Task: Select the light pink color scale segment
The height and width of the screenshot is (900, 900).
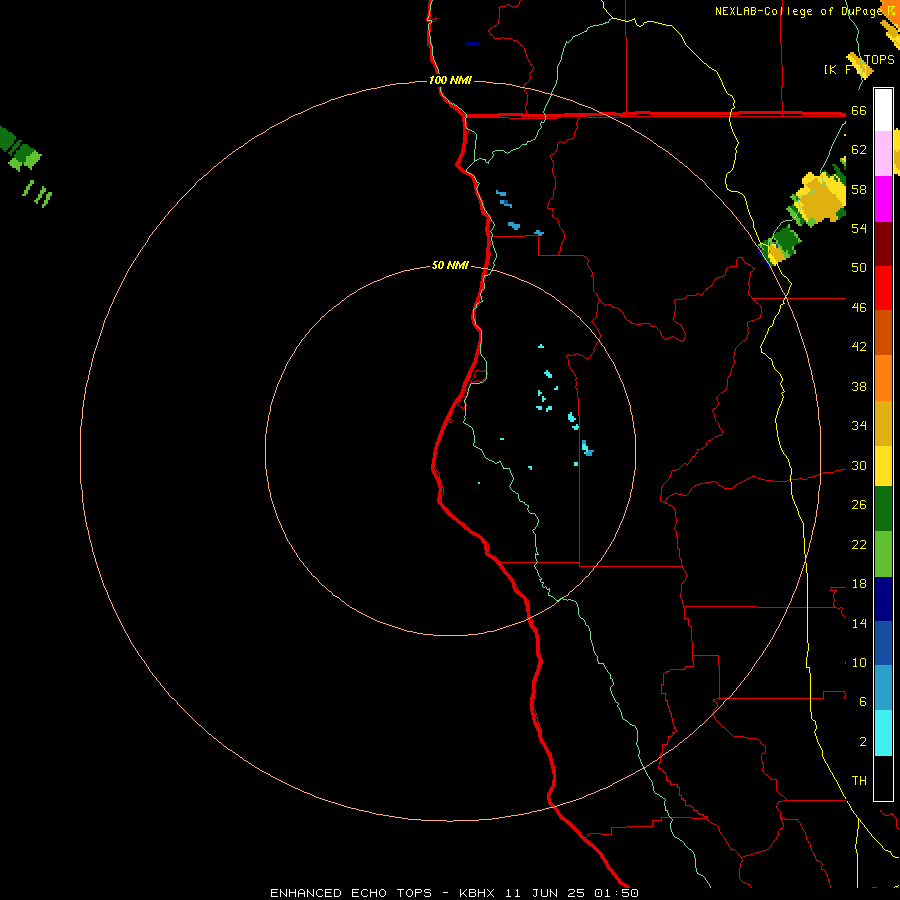Action: (883, 154)
